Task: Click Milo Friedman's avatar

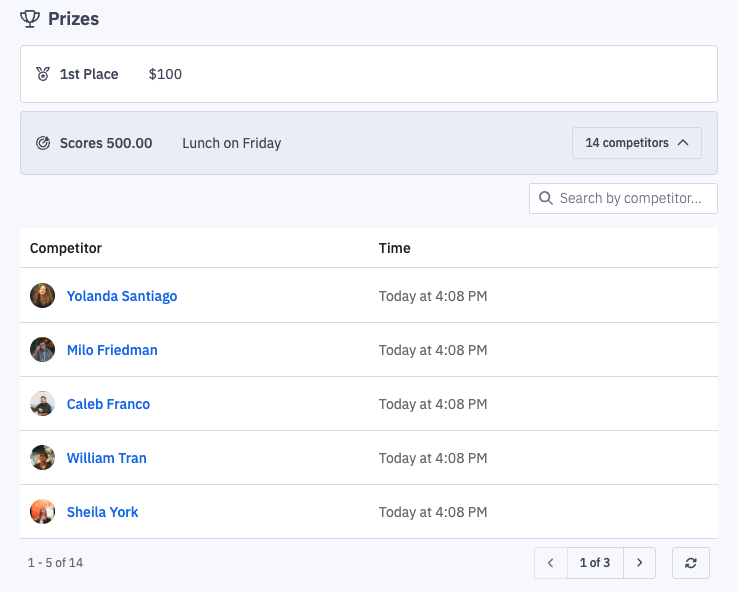Action: click(42, 350)
